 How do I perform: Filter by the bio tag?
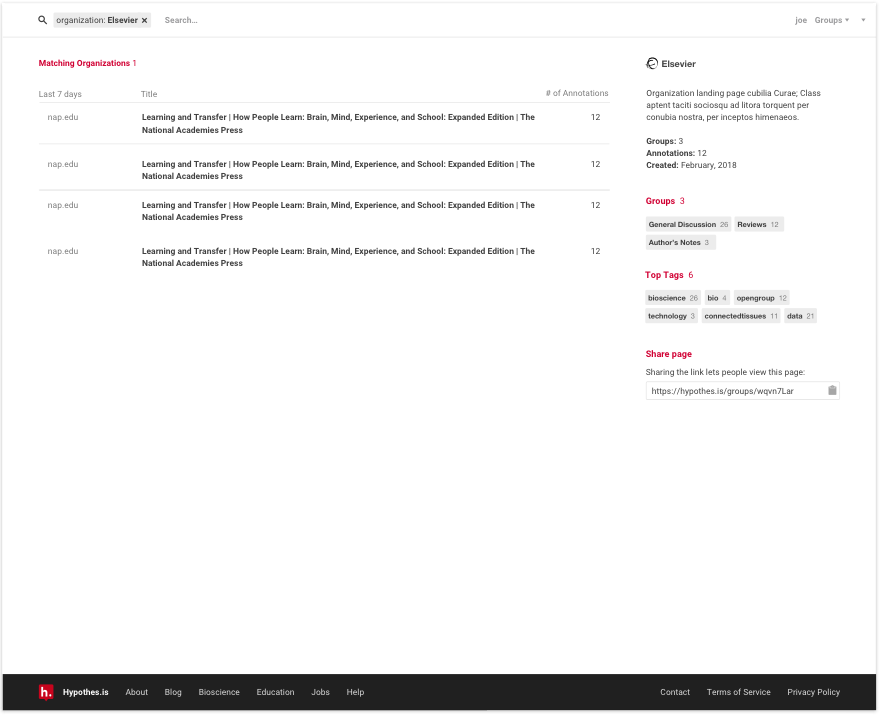pyautogui.click(x=717, y=298)
